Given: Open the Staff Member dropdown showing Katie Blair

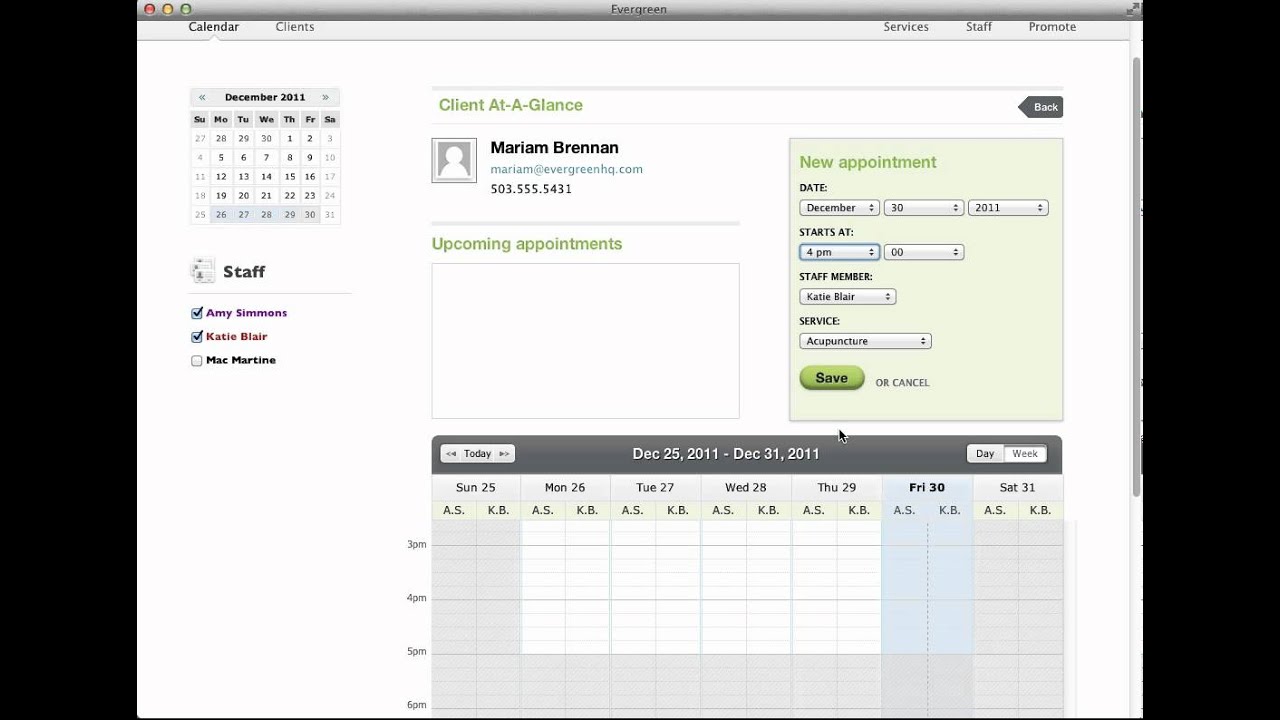Looking at the screenshot, I should pos(847,297).
